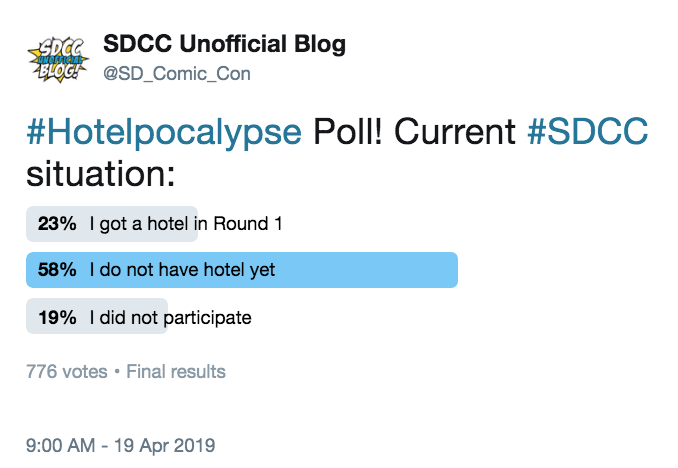Select the 58% percentage figure

[57, 269]
